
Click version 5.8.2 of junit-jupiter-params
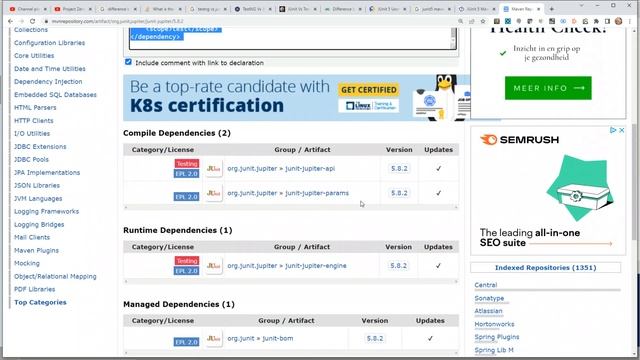click(x=399, y=193)
